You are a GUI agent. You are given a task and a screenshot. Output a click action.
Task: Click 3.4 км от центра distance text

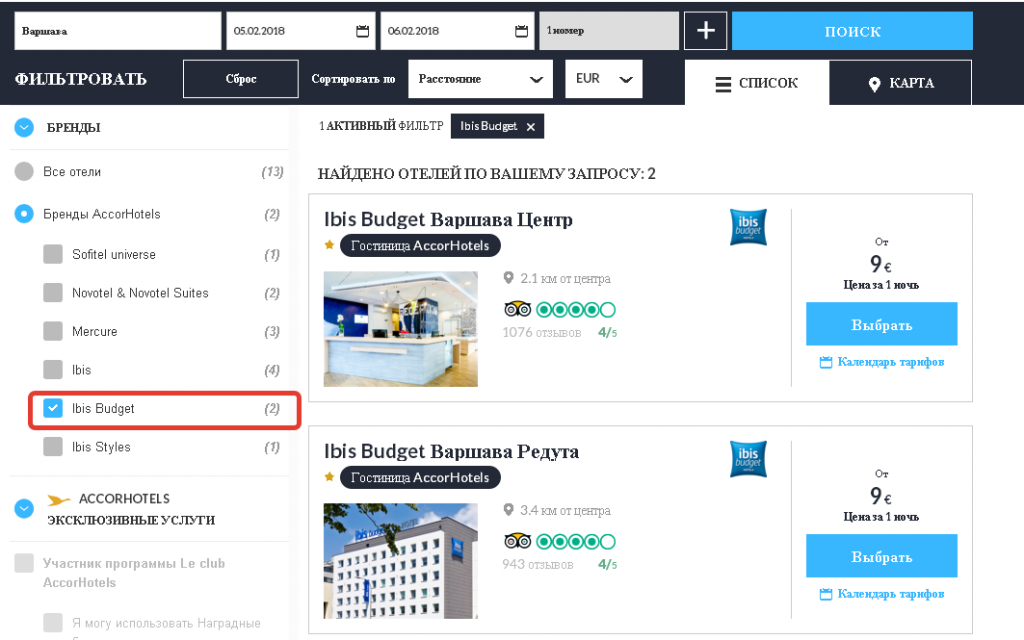(x=566, y=511)
